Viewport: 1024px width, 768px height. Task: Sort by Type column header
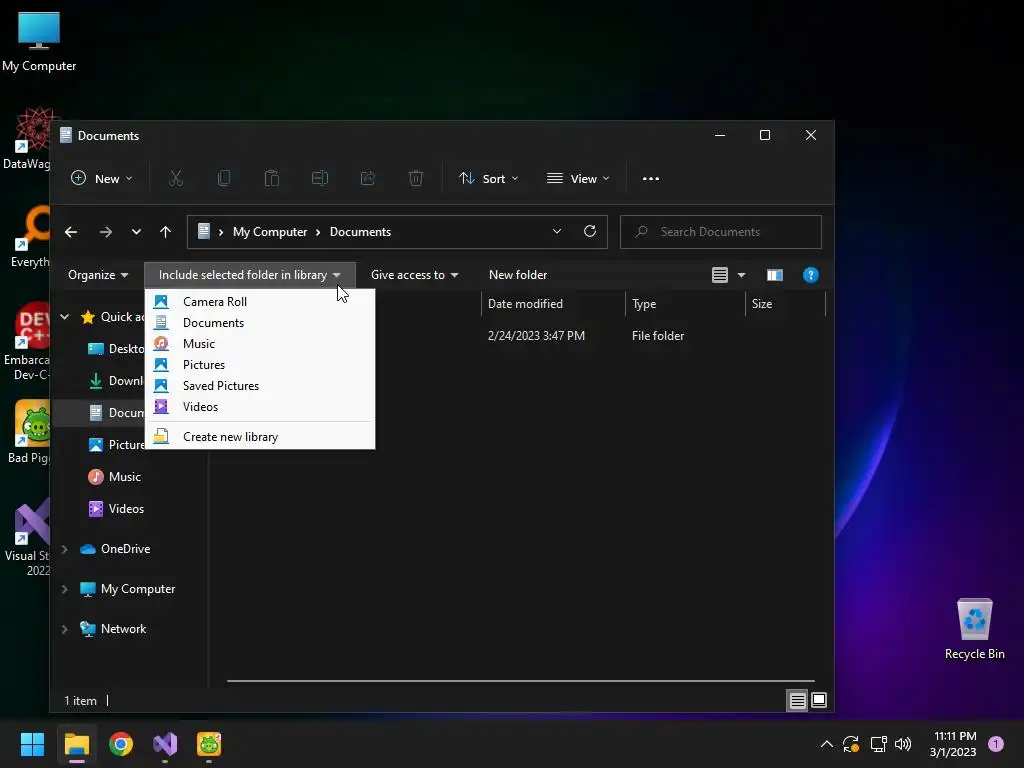tap(685, 304)
